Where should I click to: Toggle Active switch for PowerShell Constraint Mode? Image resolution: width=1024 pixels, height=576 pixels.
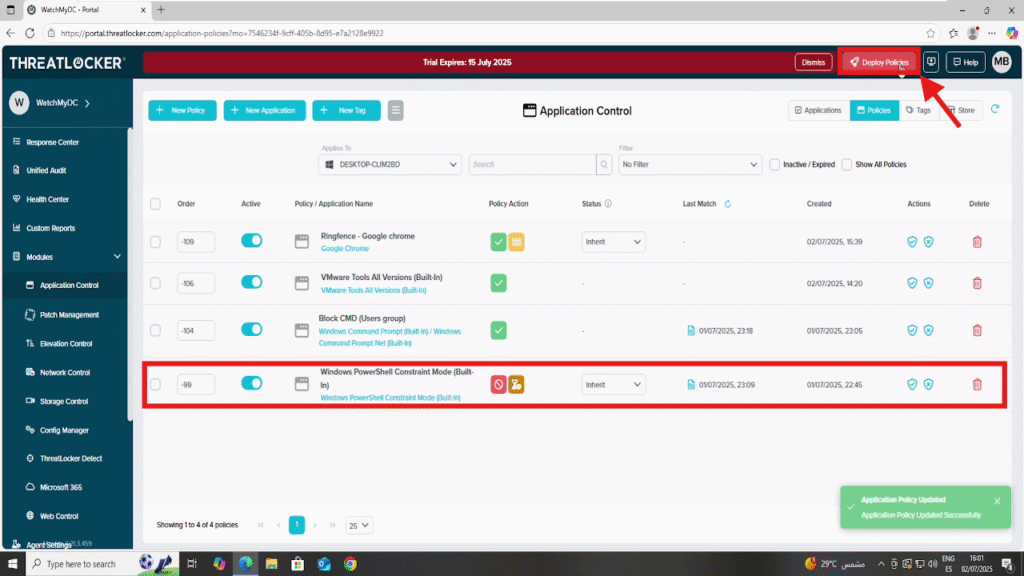click(251, 383)
